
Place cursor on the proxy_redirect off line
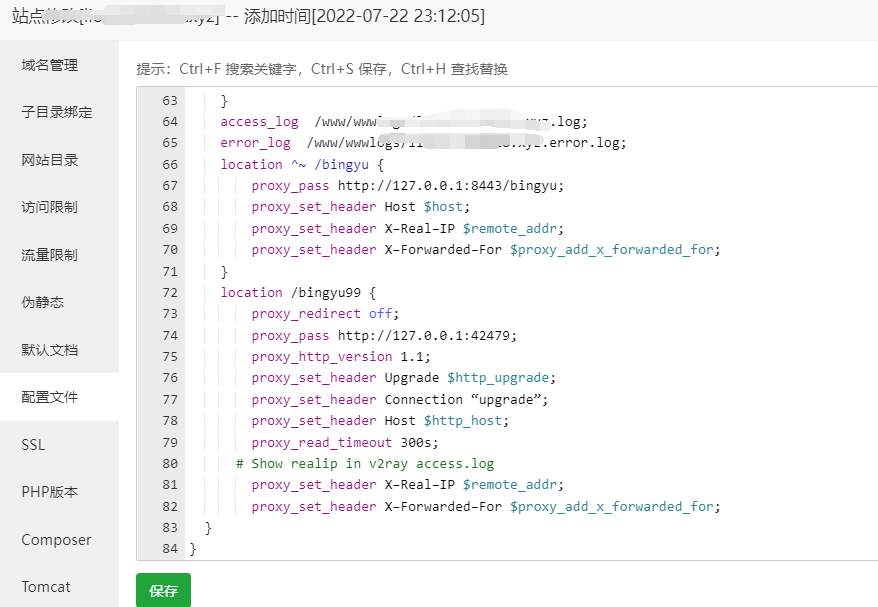point(322,314)
